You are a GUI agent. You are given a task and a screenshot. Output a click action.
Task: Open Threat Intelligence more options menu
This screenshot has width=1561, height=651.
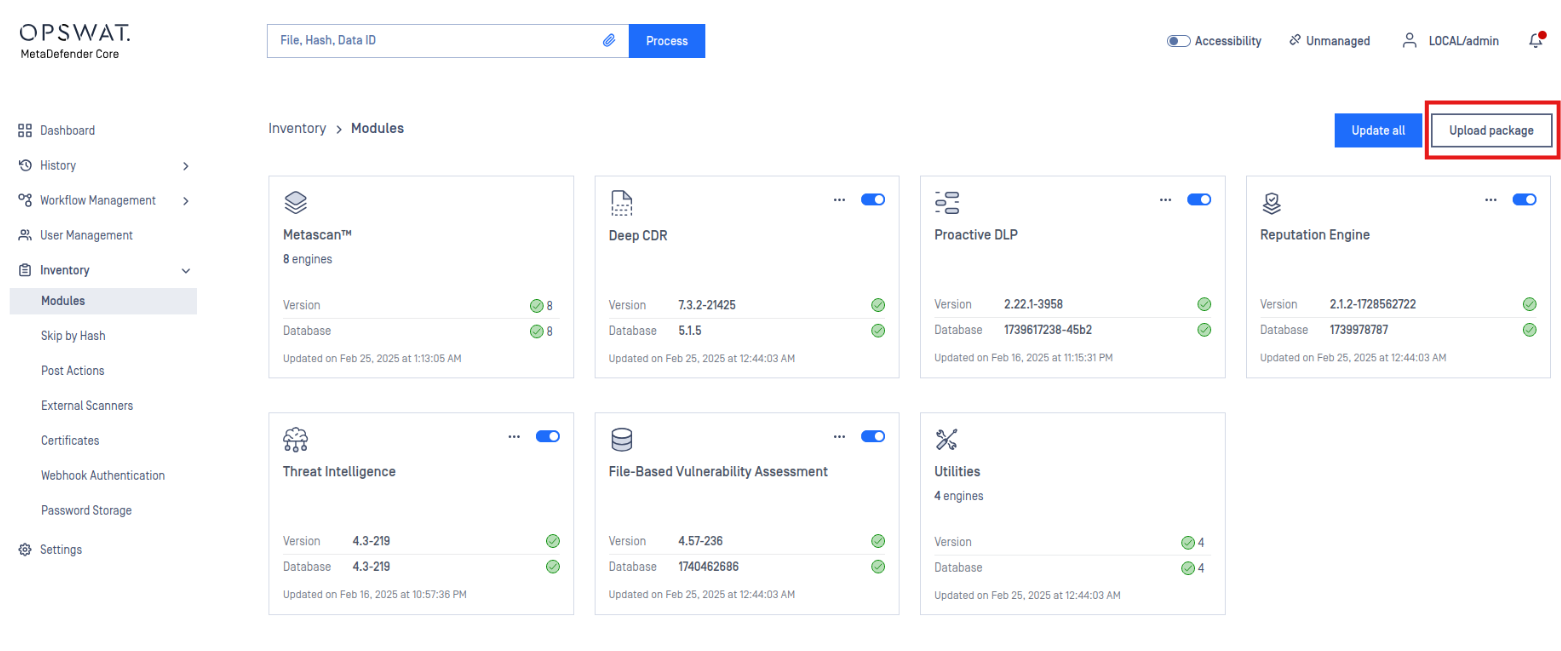(514, 436)
